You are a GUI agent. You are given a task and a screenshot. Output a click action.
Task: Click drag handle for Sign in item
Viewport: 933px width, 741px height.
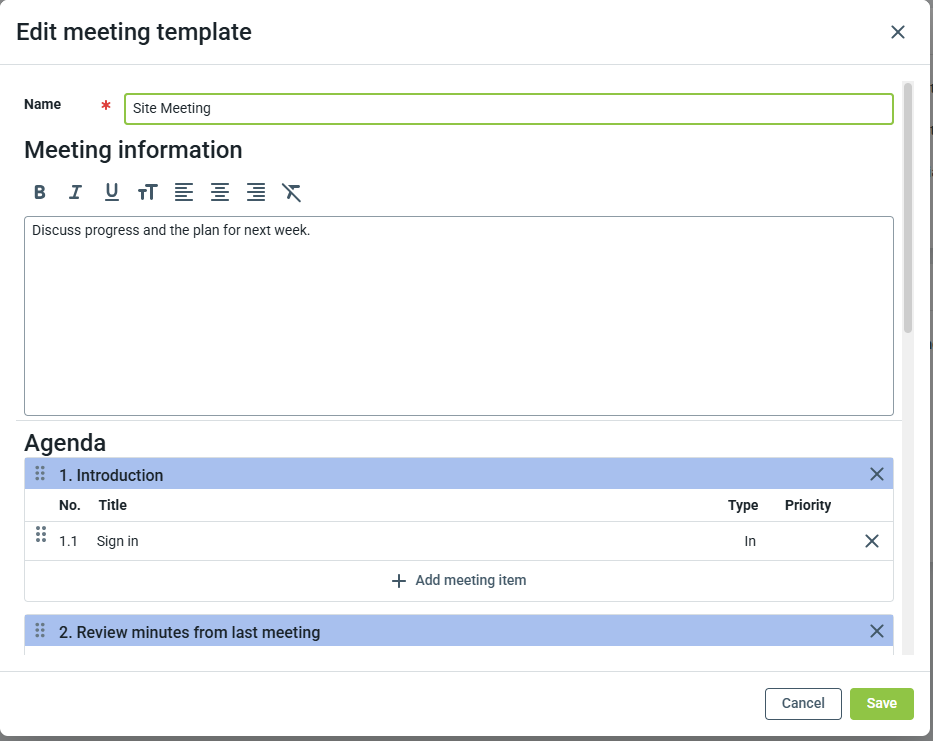pos(41,535)
